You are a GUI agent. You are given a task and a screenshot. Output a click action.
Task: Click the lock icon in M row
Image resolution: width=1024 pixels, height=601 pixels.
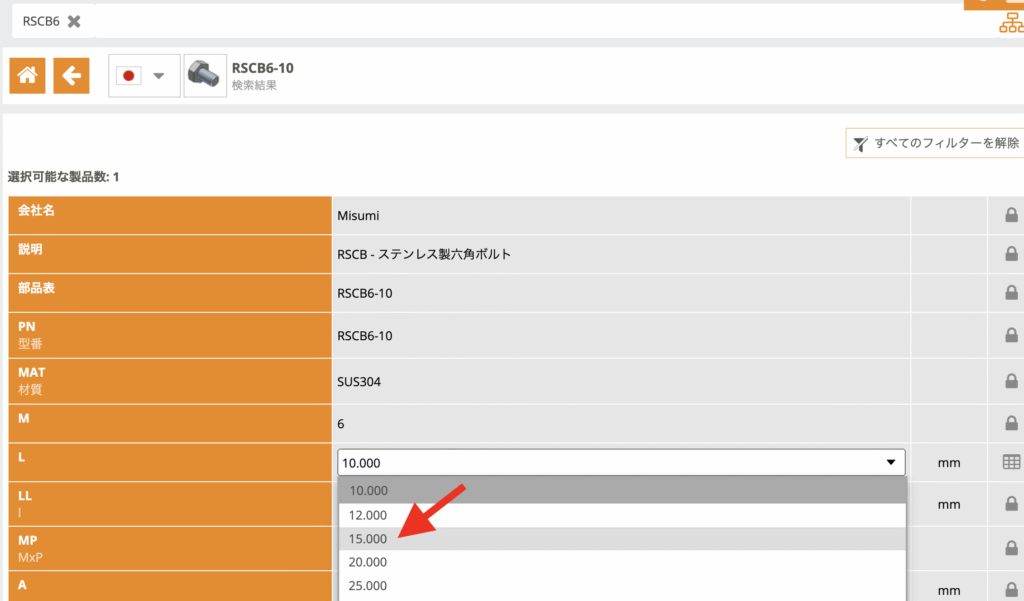[1011, 423]
